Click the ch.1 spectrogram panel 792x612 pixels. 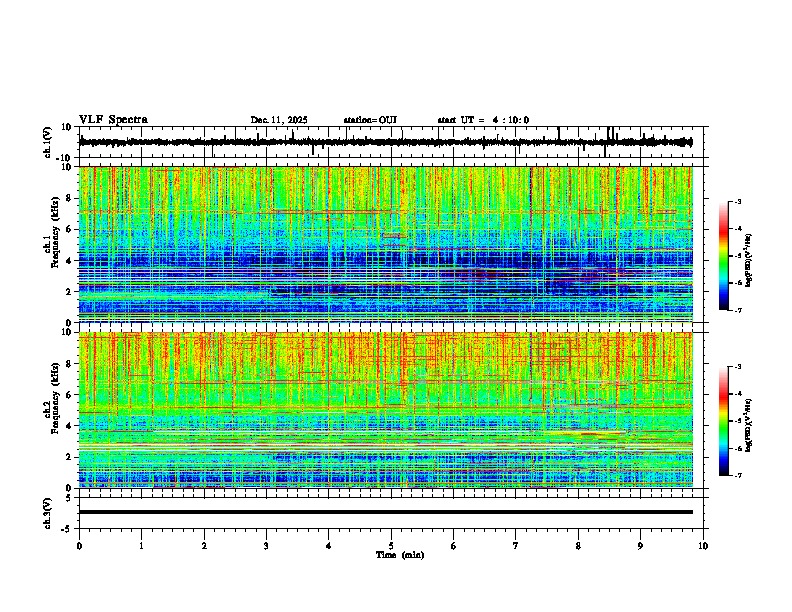(386, 244)
